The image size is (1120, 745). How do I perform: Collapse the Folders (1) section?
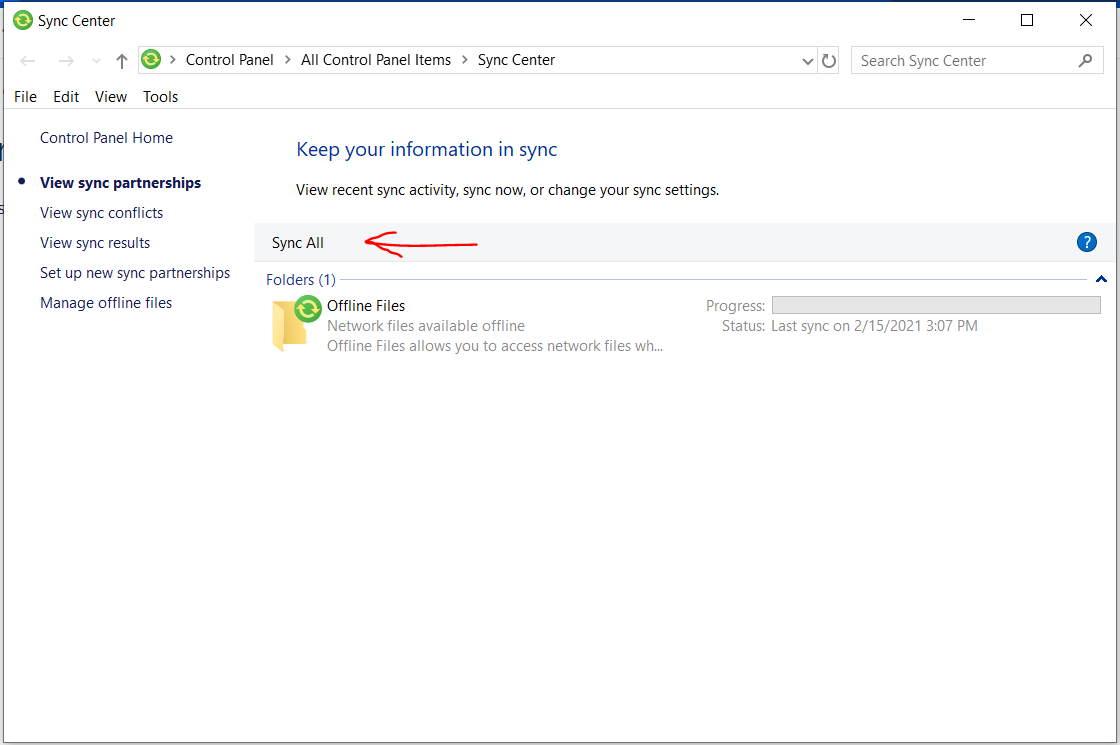coord(1101,279)
